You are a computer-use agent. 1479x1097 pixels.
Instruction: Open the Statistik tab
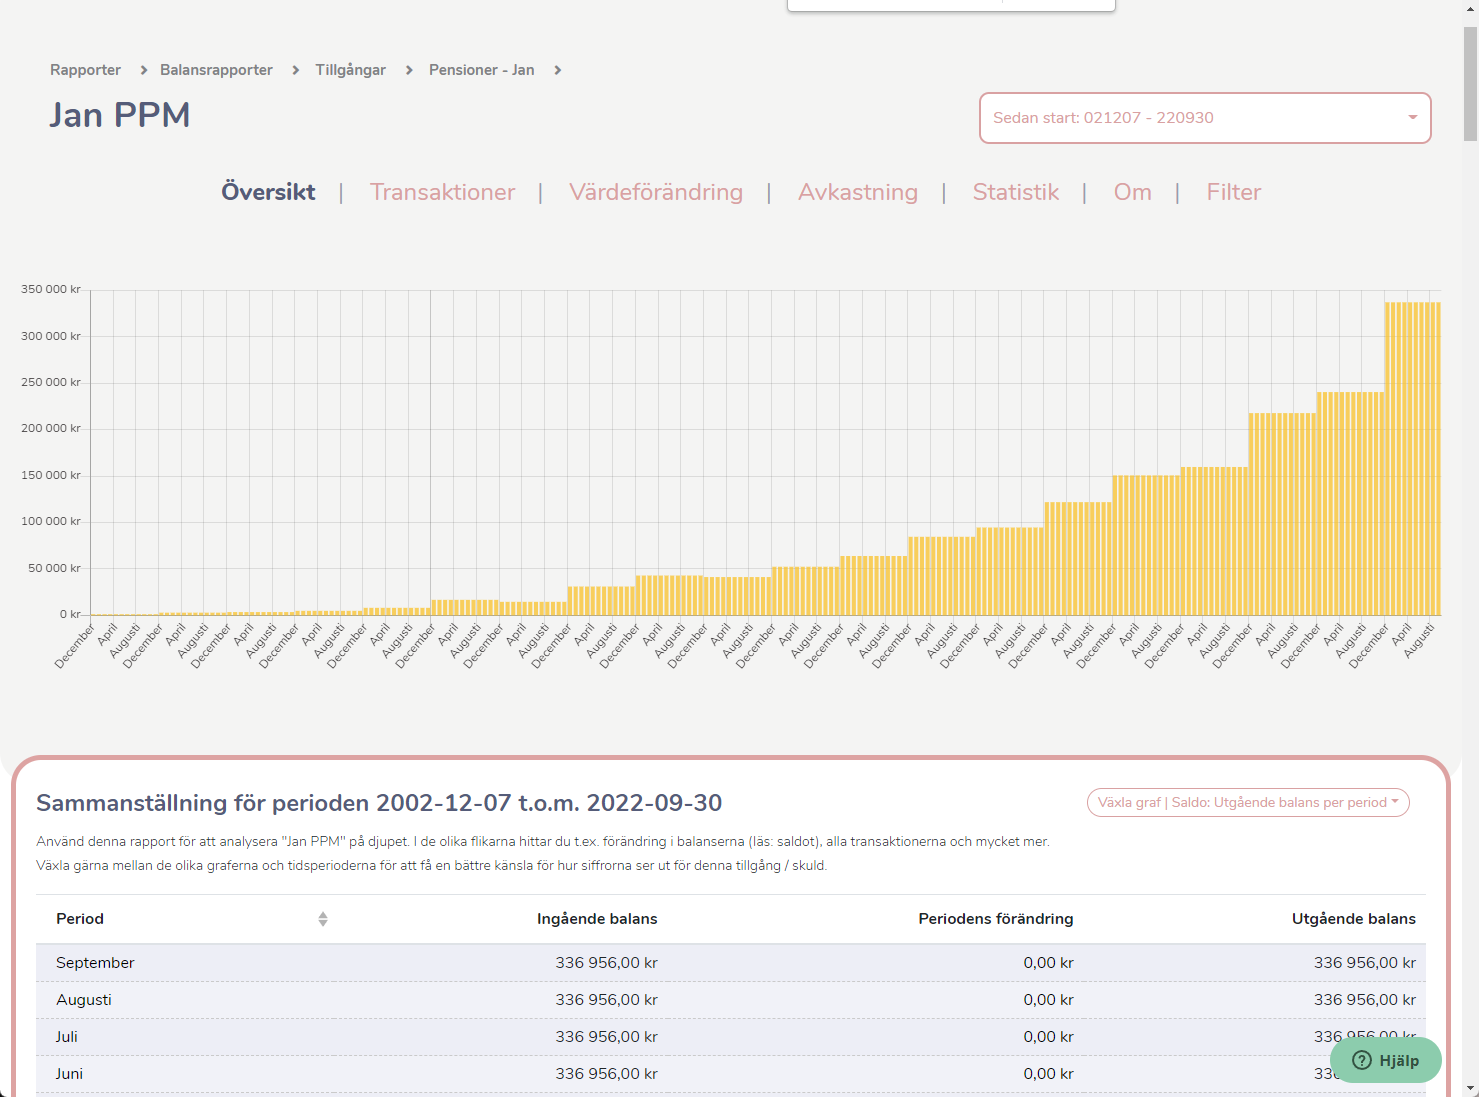[x=1016, y=192]
